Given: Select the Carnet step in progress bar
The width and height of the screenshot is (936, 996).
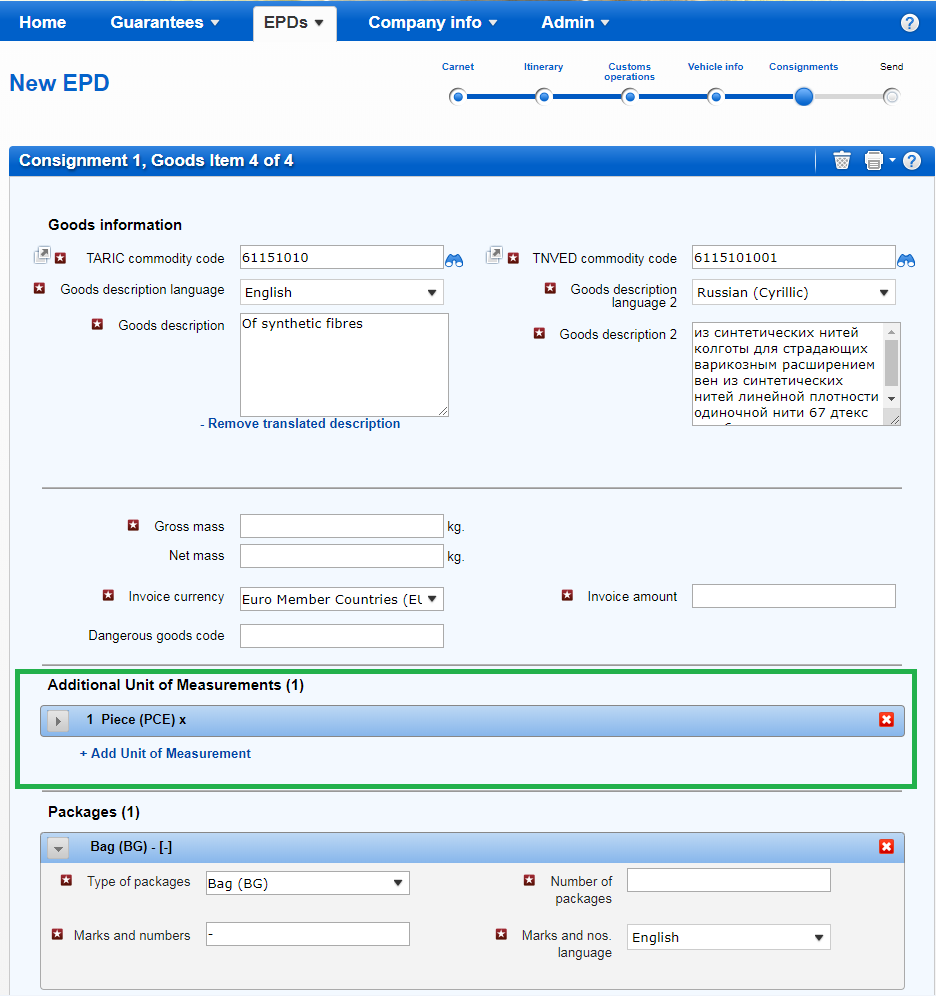Looking at the screenshot, I should (x=458, y=97).
